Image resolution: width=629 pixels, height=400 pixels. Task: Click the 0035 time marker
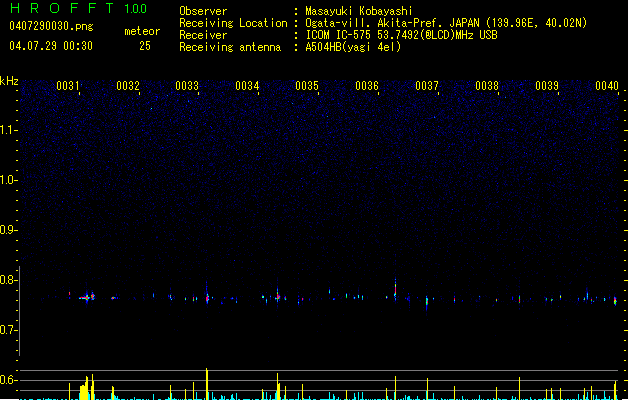[x=307, y=85]
